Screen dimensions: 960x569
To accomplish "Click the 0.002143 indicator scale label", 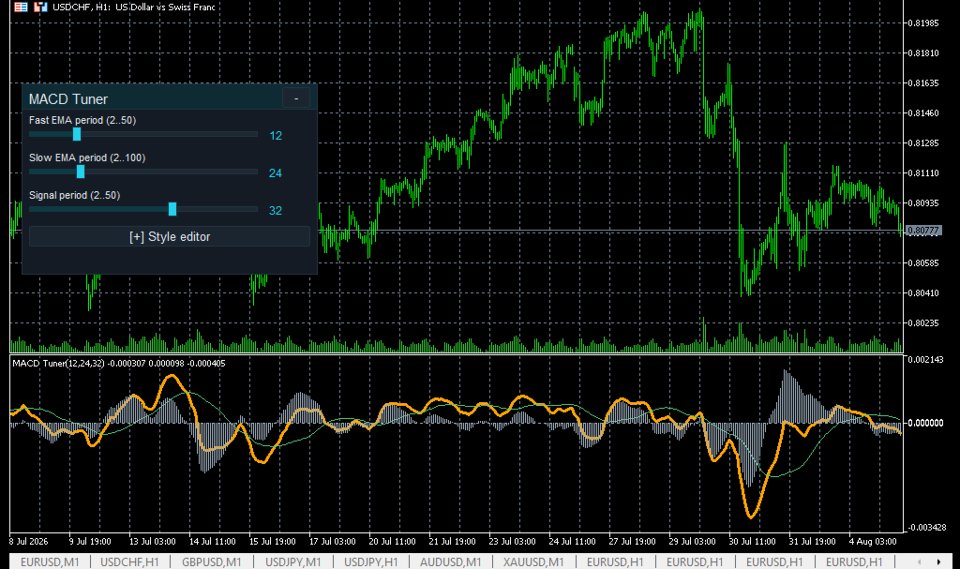I will pos(925,360).
